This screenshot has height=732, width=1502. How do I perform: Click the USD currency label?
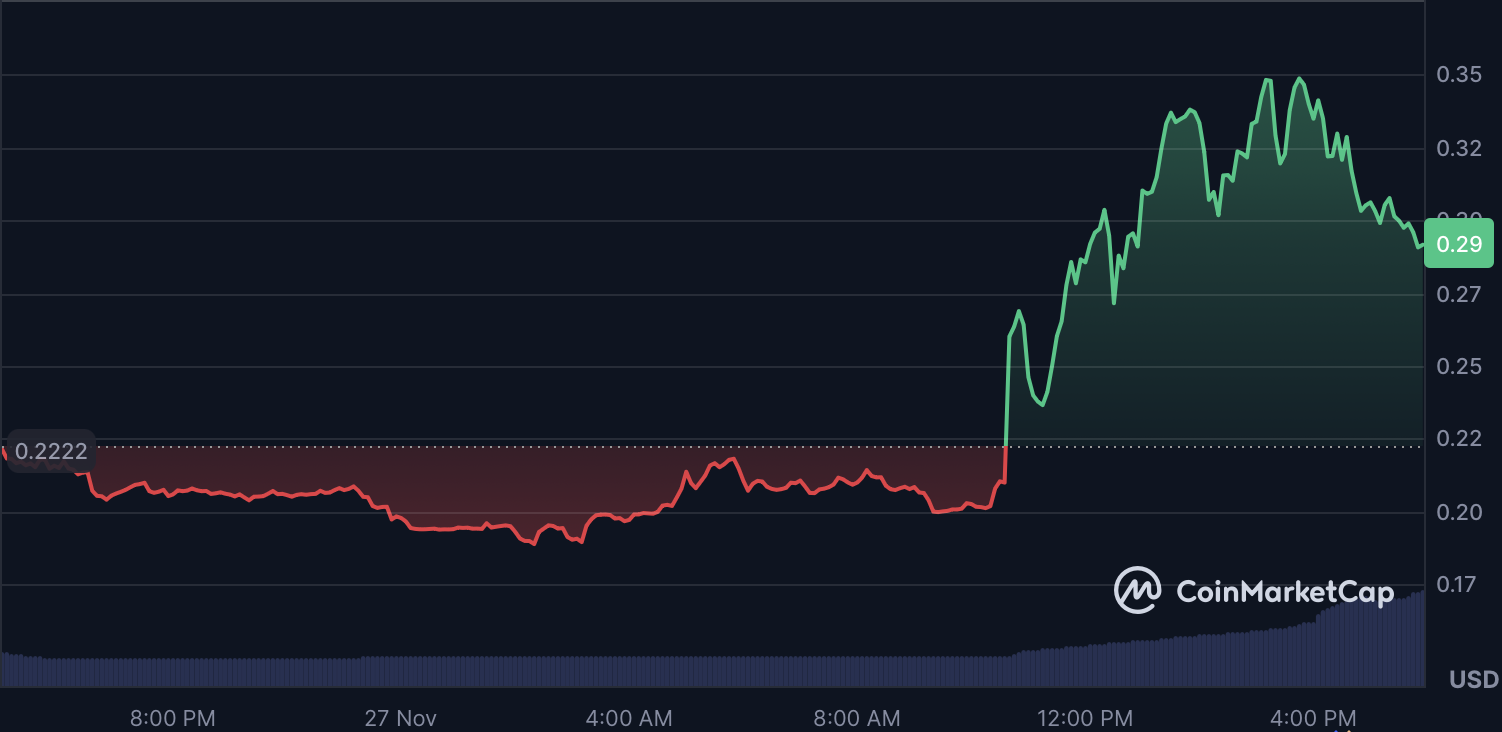coord(1473,680)
